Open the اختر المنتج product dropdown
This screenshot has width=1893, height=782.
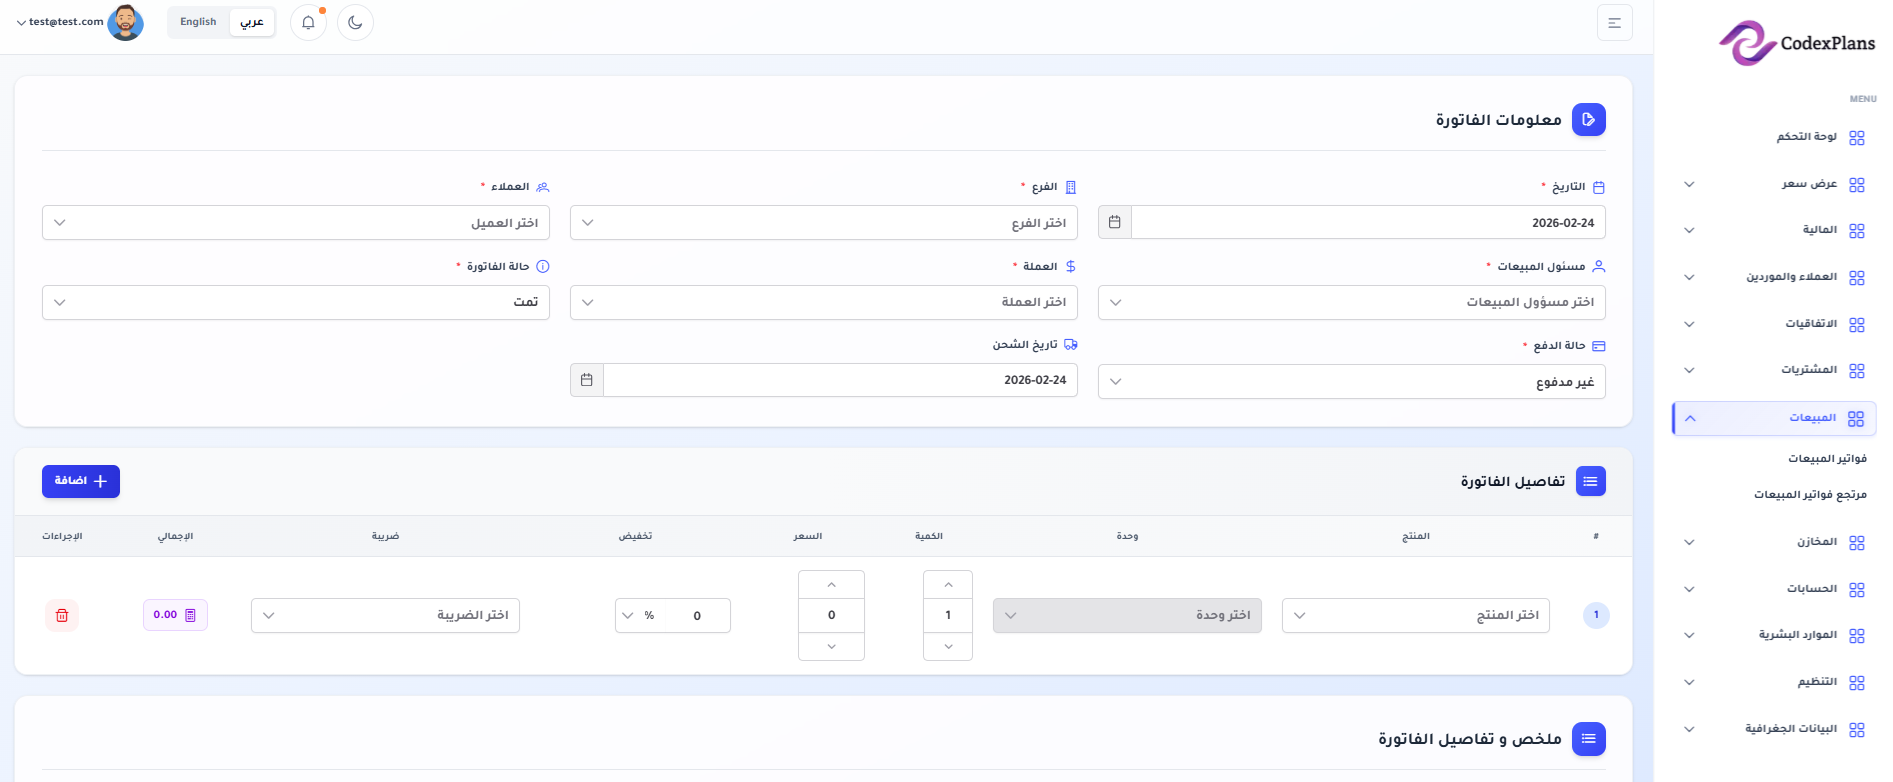click(x=1415, y=615)
